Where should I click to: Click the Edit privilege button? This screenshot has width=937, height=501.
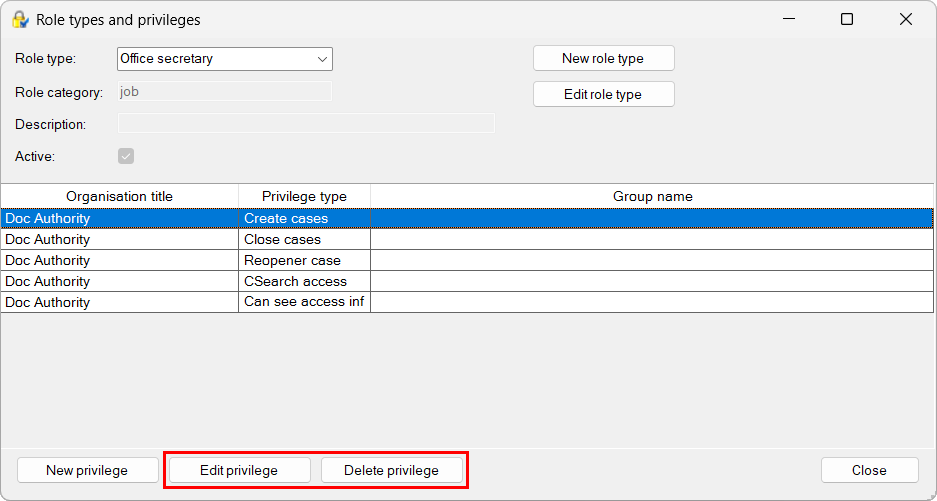coord(239,470)
